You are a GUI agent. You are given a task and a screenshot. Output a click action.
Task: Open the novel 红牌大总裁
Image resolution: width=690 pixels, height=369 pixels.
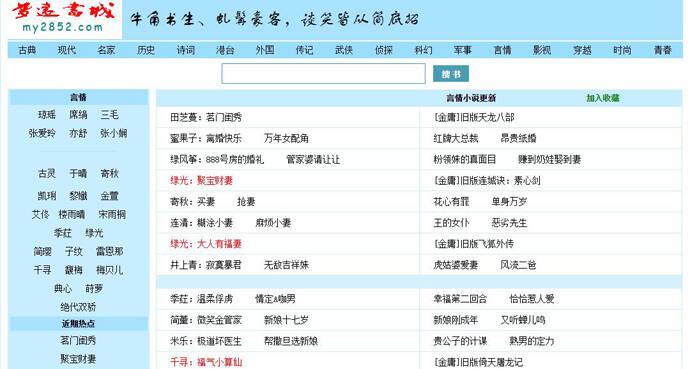coord(456,139)
